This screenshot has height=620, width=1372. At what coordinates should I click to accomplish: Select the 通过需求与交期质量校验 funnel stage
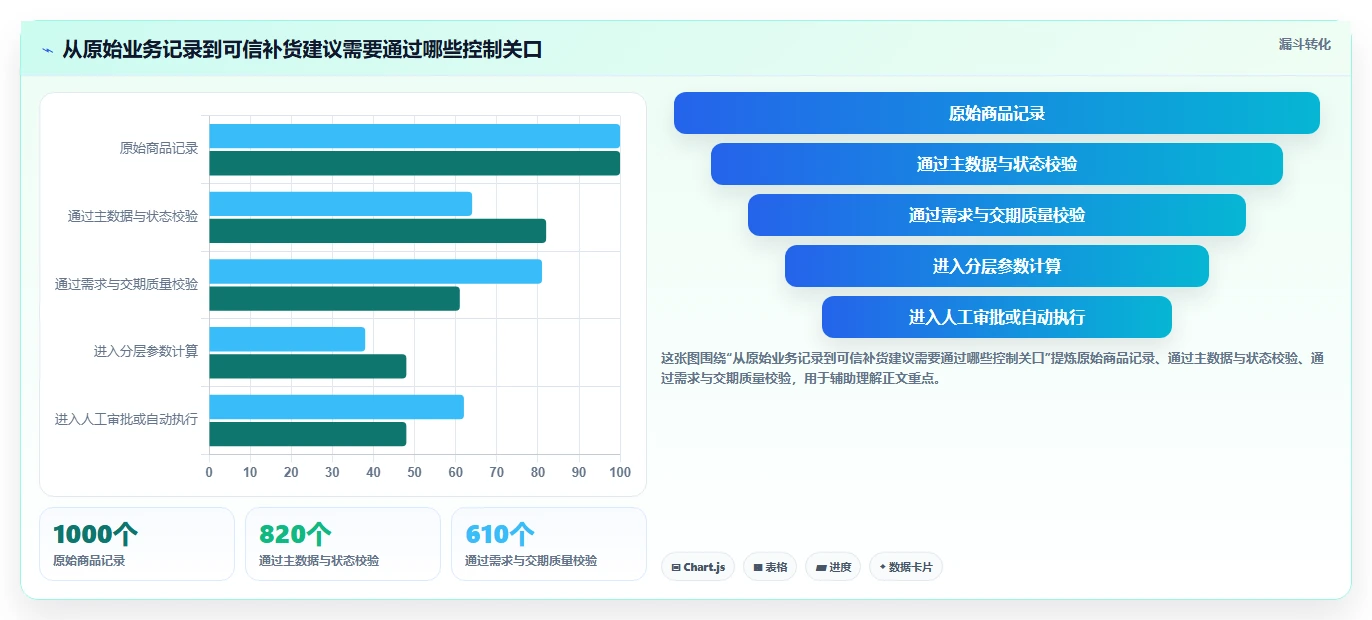(997, 215)
